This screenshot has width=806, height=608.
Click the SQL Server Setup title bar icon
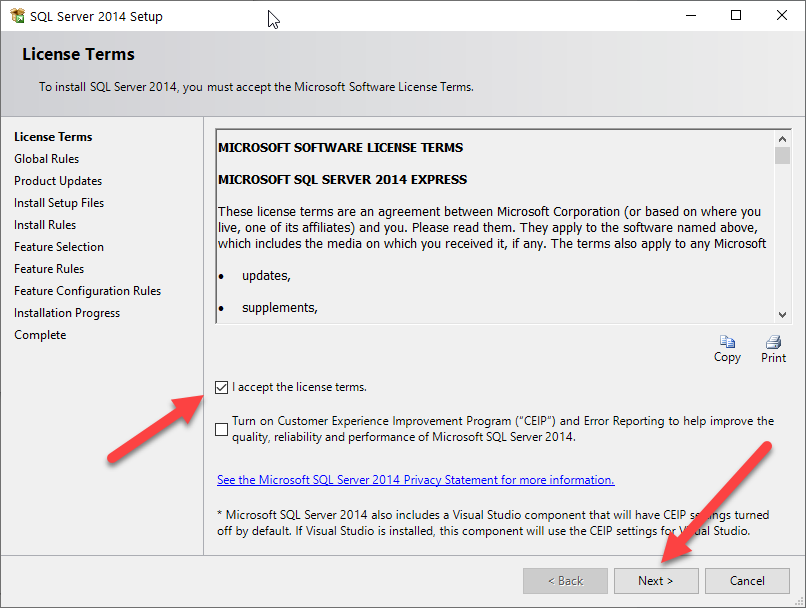click(x=17, y=16)
